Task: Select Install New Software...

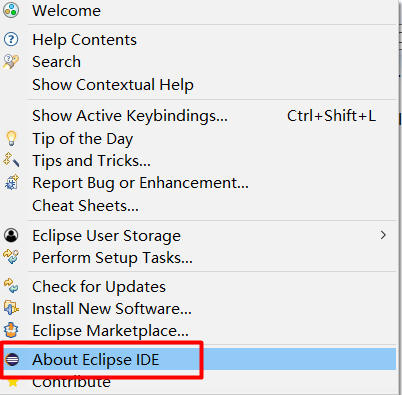Action: [x=112, y=308]
